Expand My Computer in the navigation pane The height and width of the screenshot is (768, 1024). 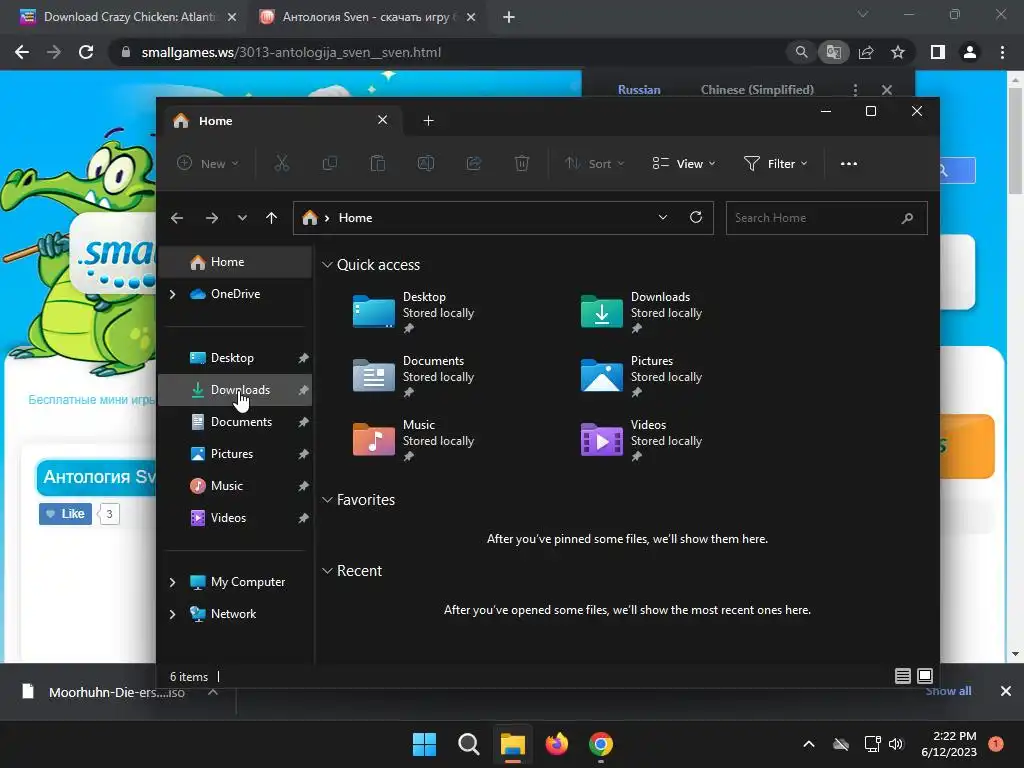172,582
